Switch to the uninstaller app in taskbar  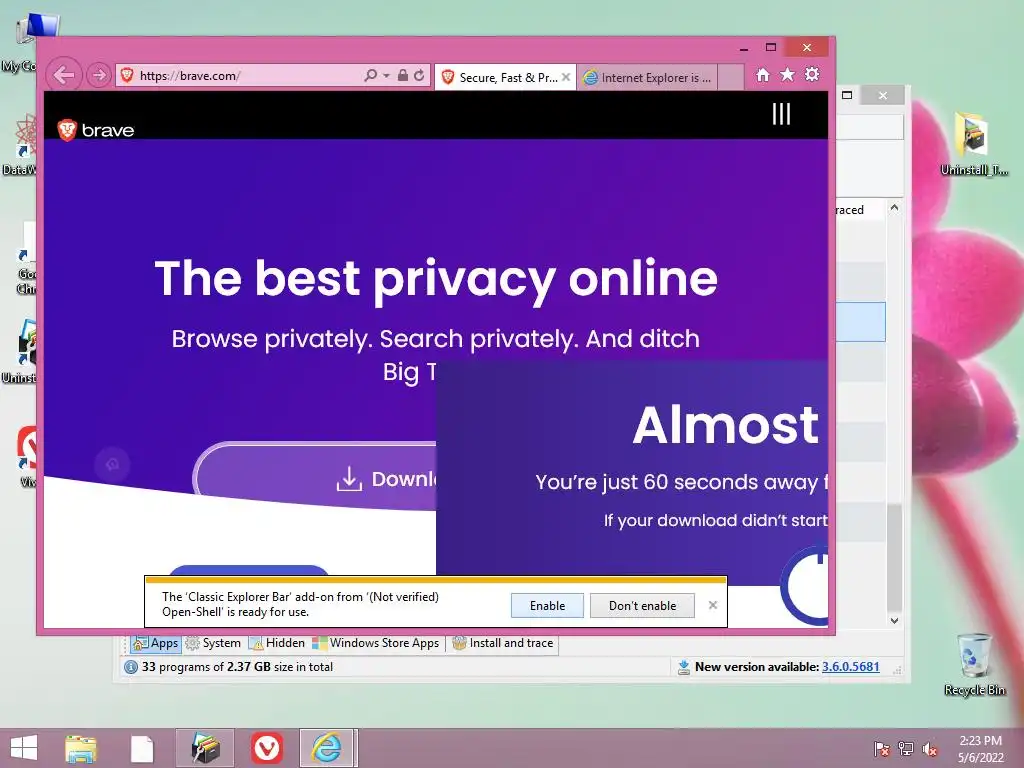[205, 748]
